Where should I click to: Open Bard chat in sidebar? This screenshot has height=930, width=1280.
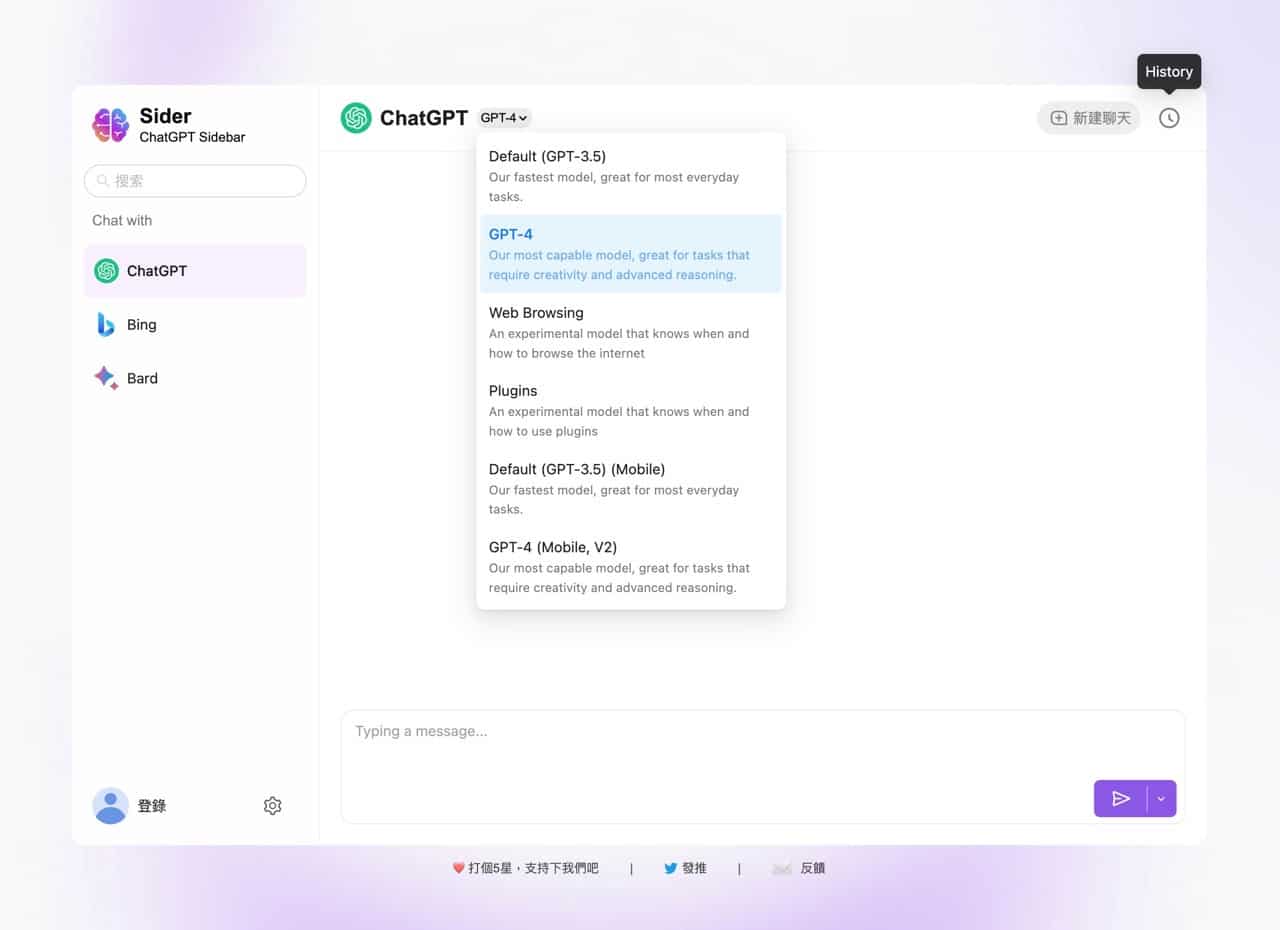(x=195, y=378)
